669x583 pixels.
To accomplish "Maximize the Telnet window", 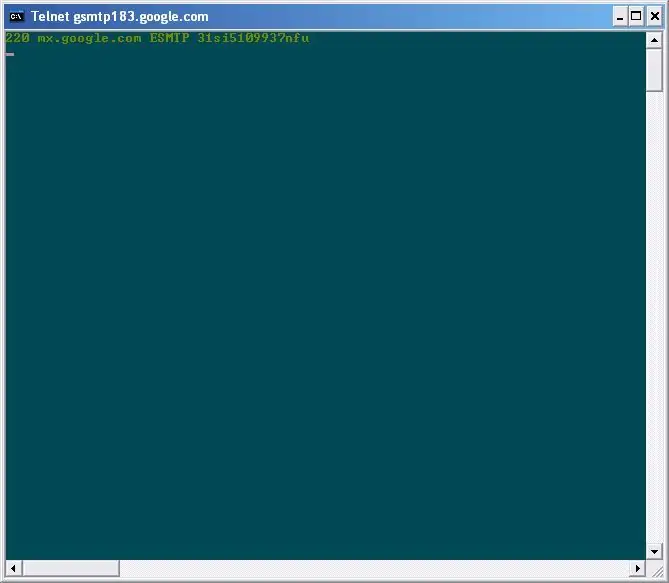I will coord(636,17).
